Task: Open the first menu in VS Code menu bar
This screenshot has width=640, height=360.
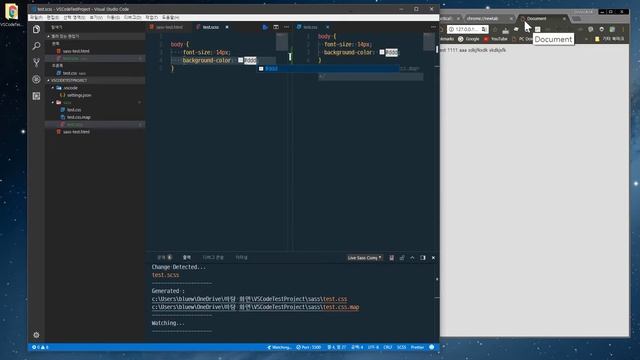Action: pyautogui.click(x=36, y=18)
